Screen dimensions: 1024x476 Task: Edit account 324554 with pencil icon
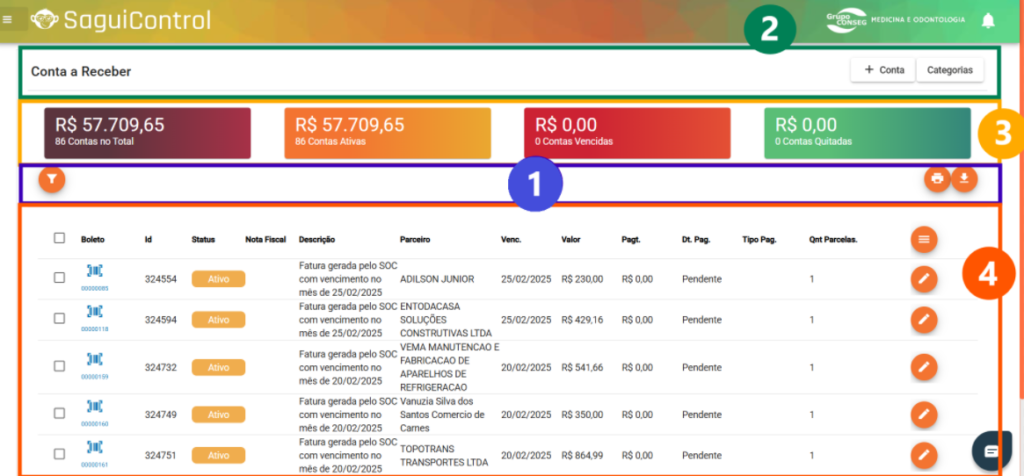[924, 280]
